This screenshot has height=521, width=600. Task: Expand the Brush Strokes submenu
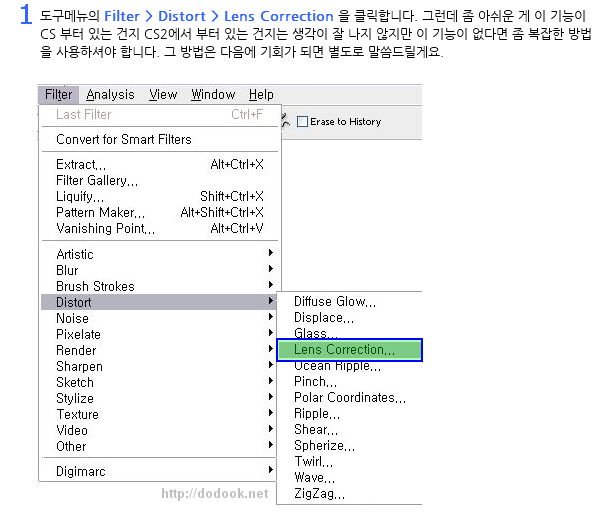(159, 287)
